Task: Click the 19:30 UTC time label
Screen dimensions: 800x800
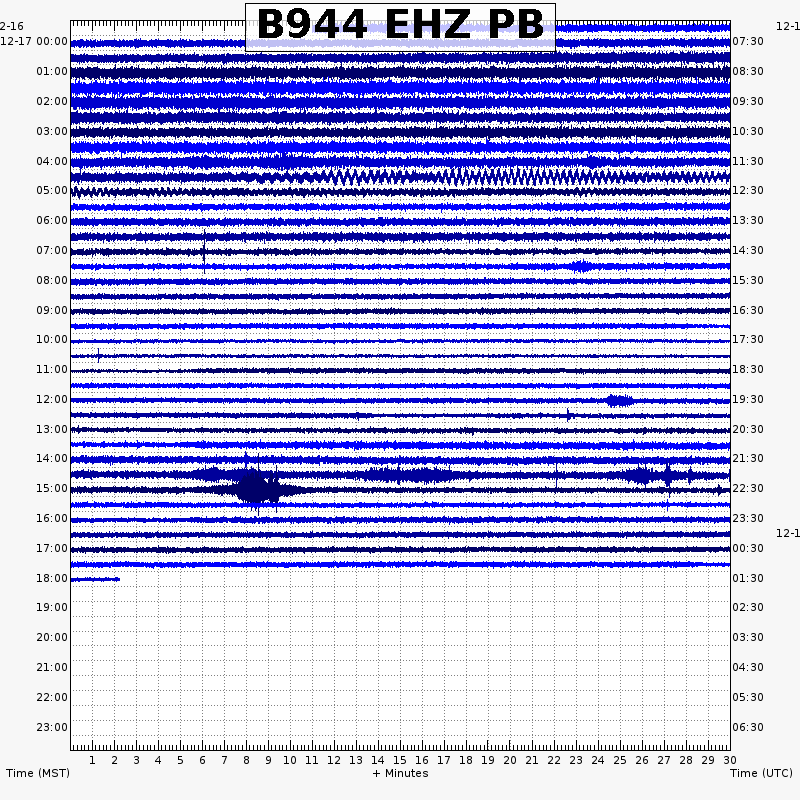Action: [x=748, y=399]
